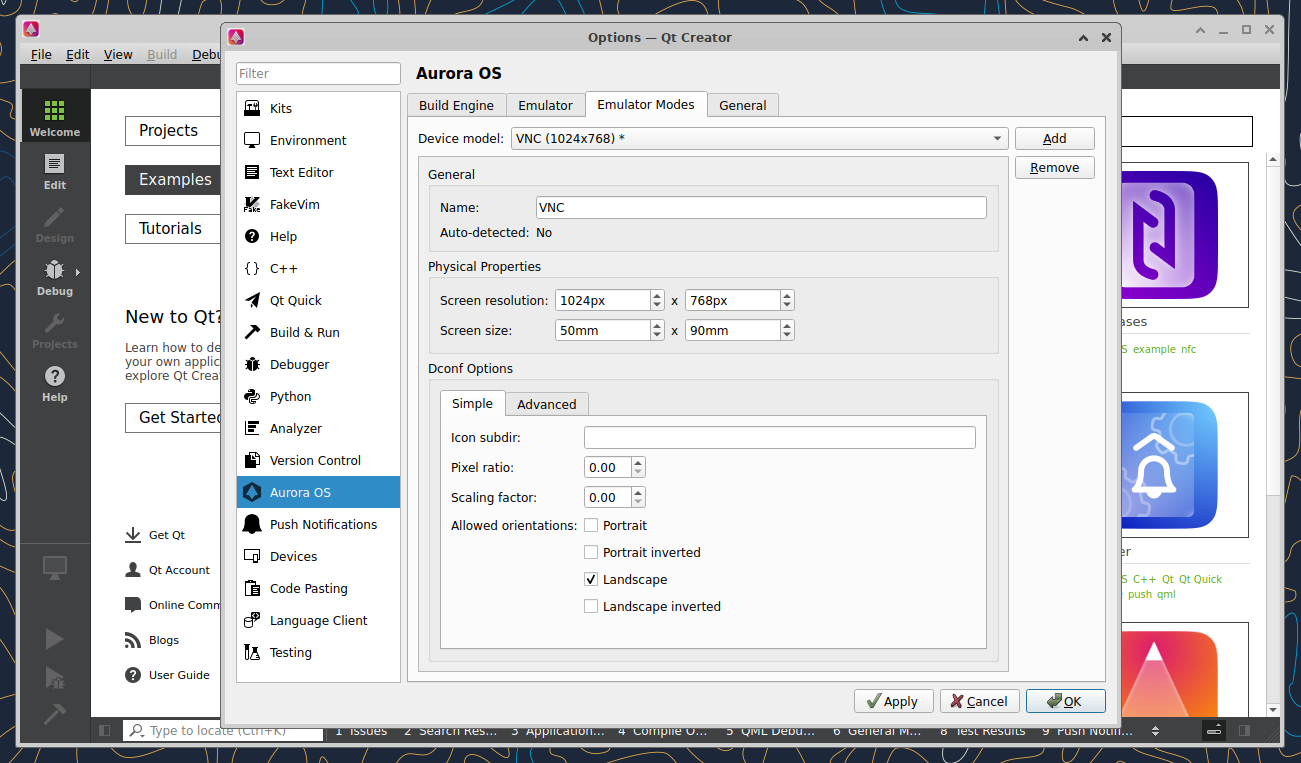Cancel the Options dialog
The width and height of the screenshot is (1301, 763).
click(980, 701)
